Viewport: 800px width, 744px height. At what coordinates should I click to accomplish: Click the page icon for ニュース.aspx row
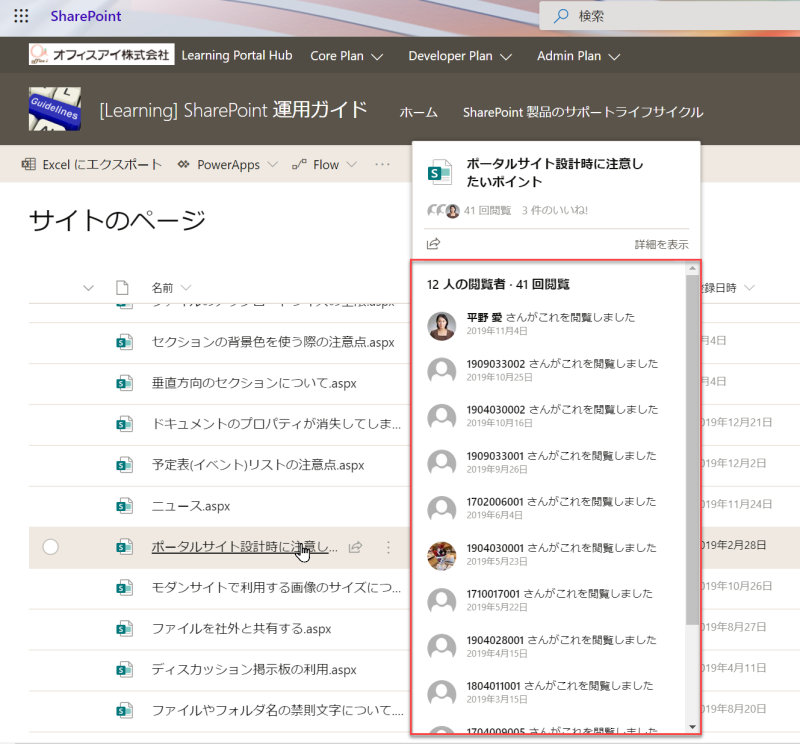click(x=124, y=506)
